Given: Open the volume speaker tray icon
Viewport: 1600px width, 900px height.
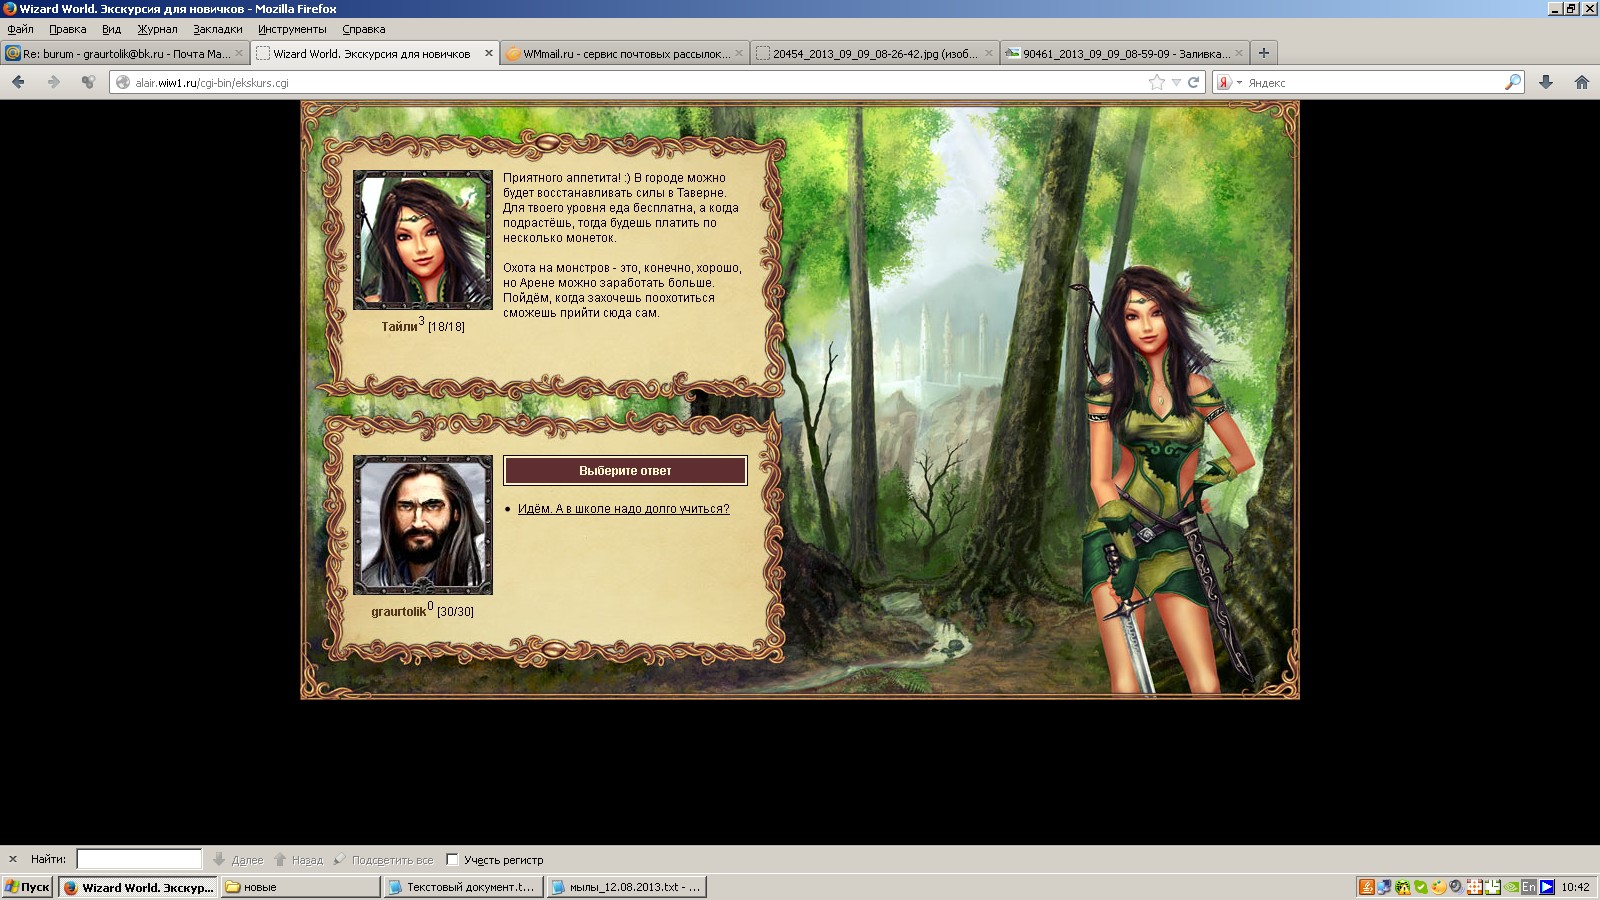Looking at the screenshot, I should pos(1456,887).
